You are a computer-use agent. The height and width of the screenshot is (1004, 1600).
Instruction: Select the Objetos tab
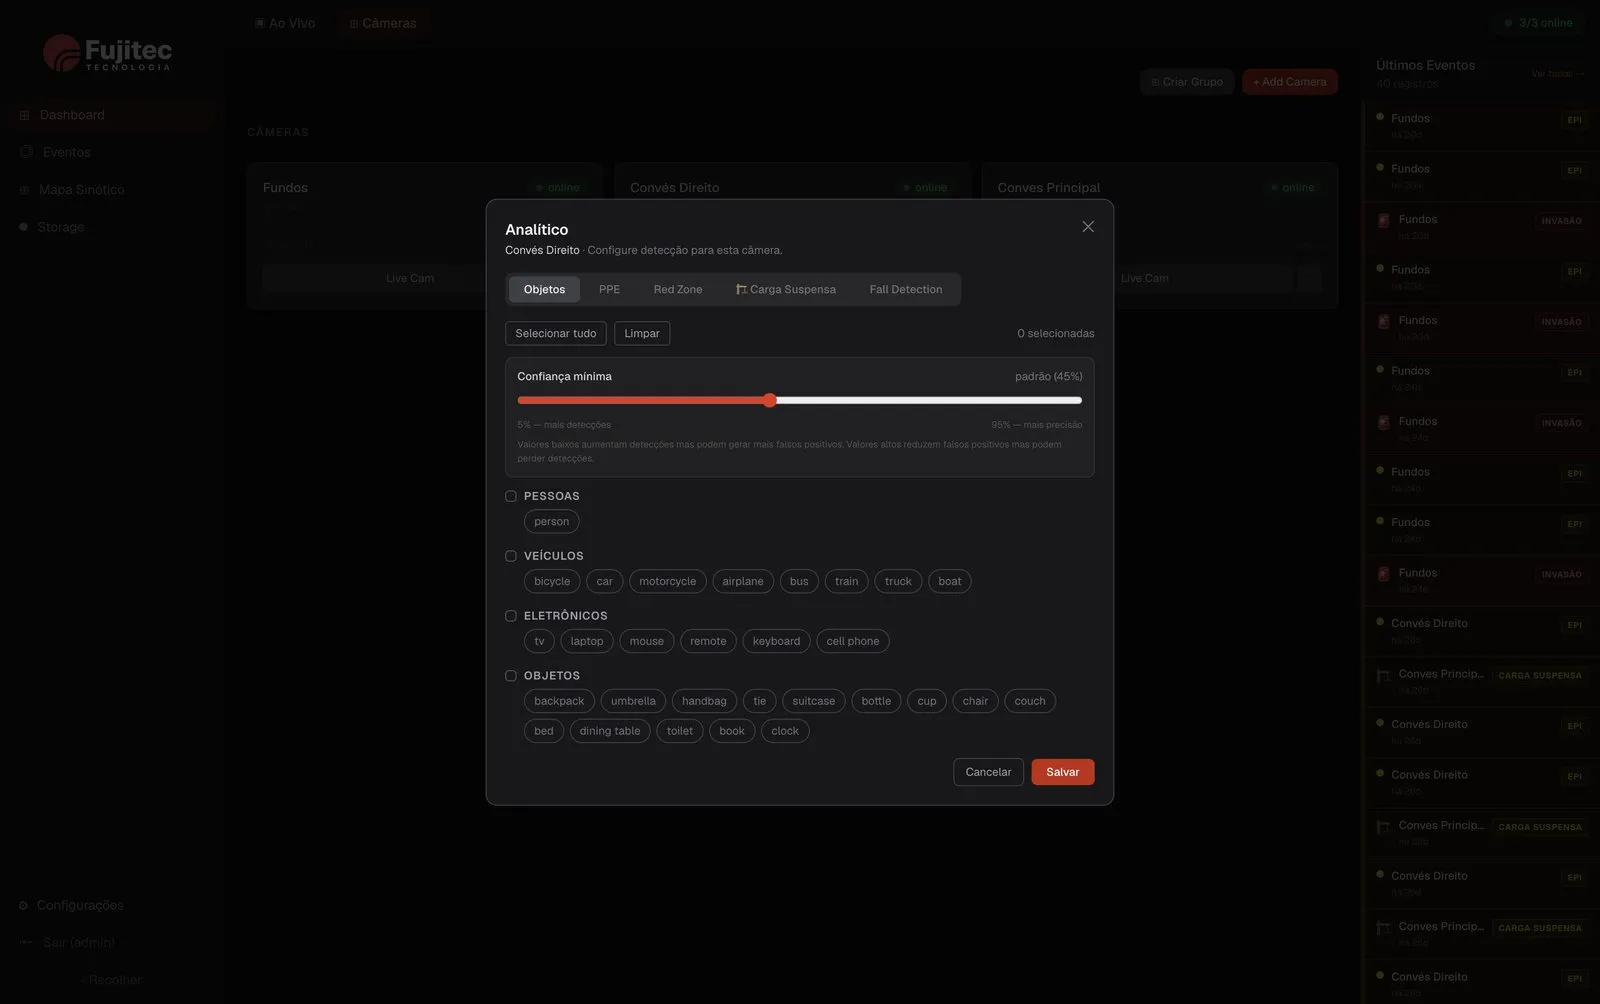[544, 289]
